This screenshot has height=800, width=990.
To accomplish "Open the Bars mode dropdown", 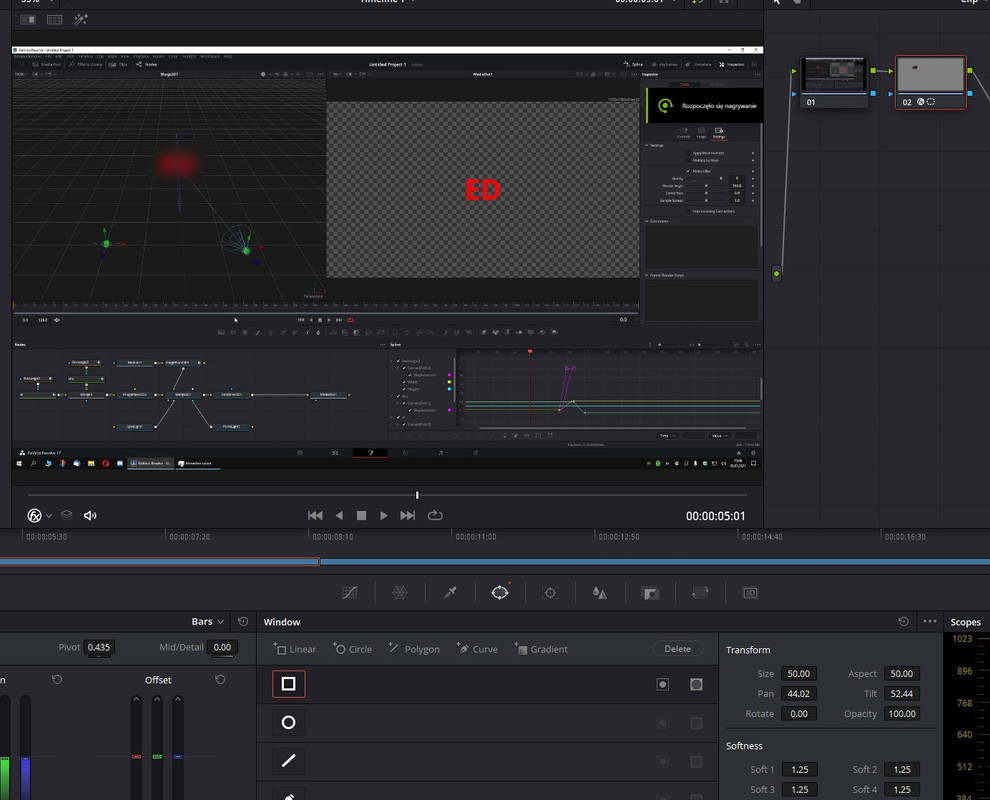I will tap(208, 621).
